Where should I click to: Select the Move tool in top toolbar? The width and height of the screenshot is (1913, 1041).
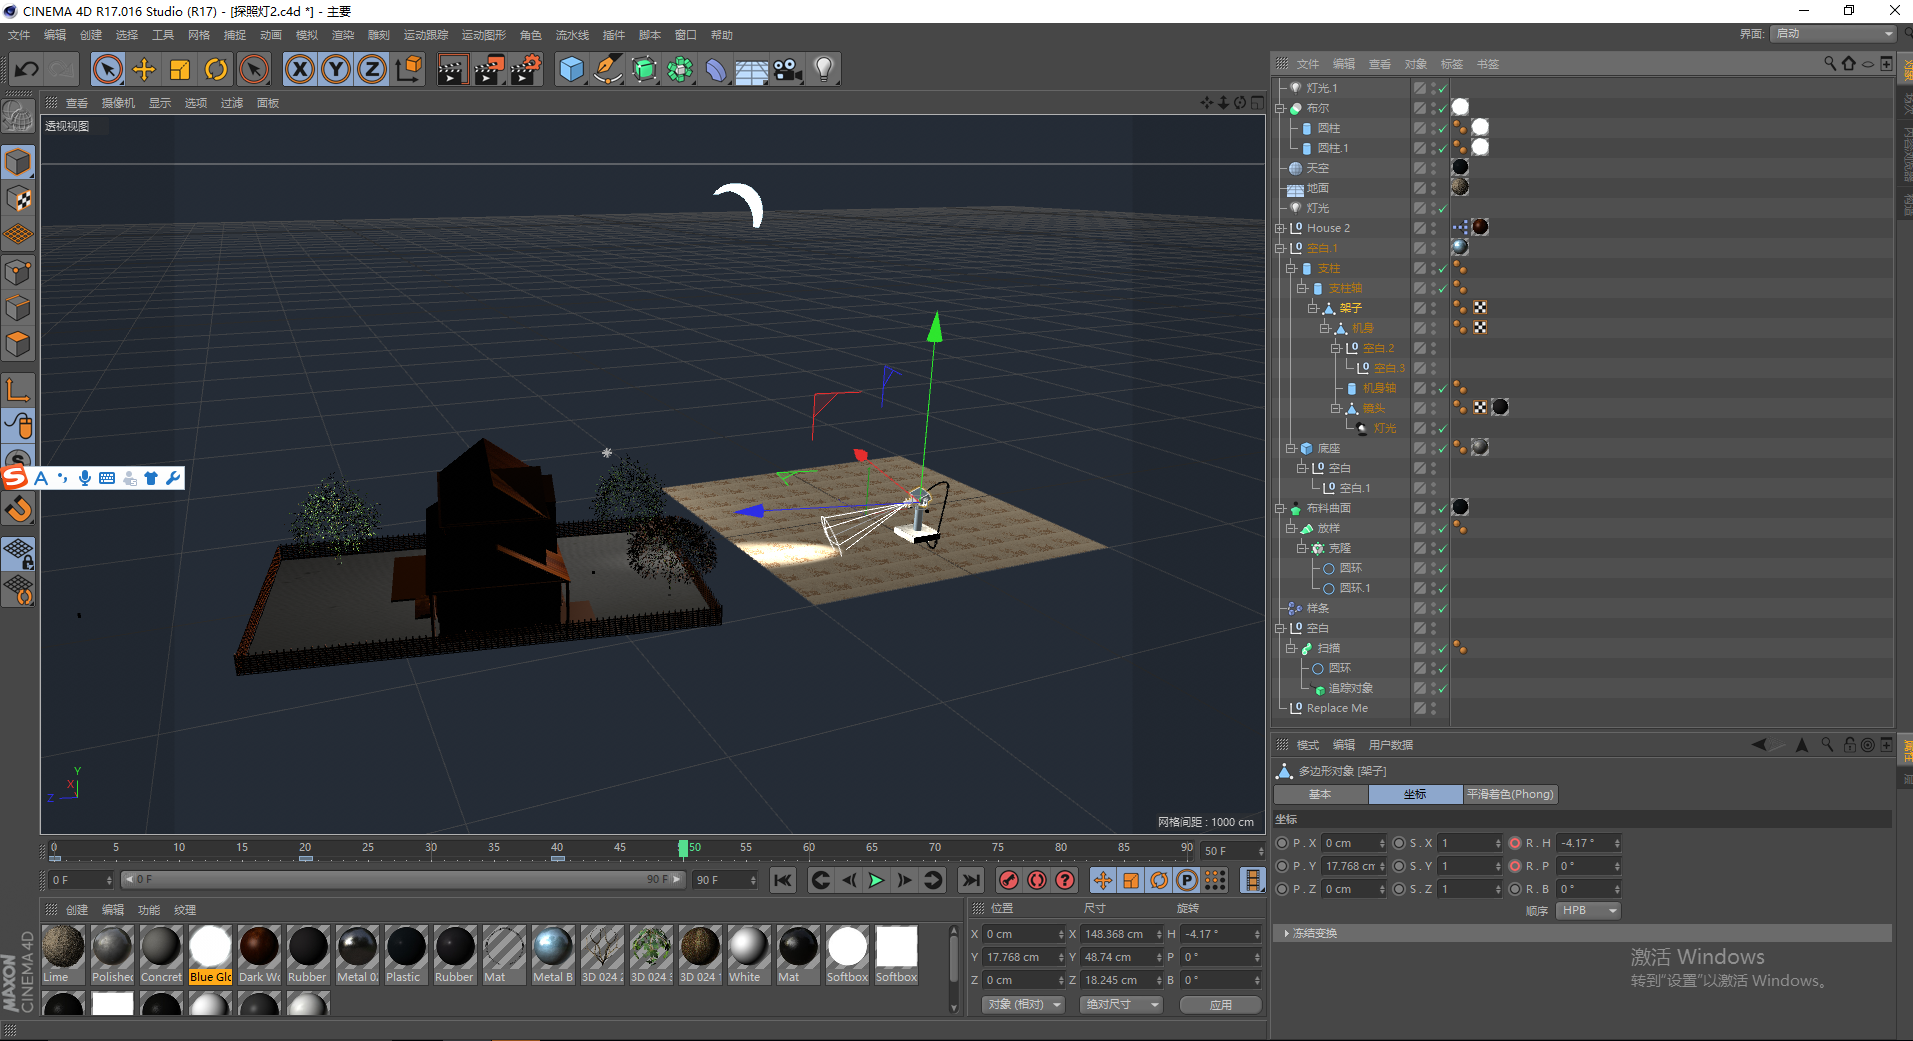pos(144,69)
